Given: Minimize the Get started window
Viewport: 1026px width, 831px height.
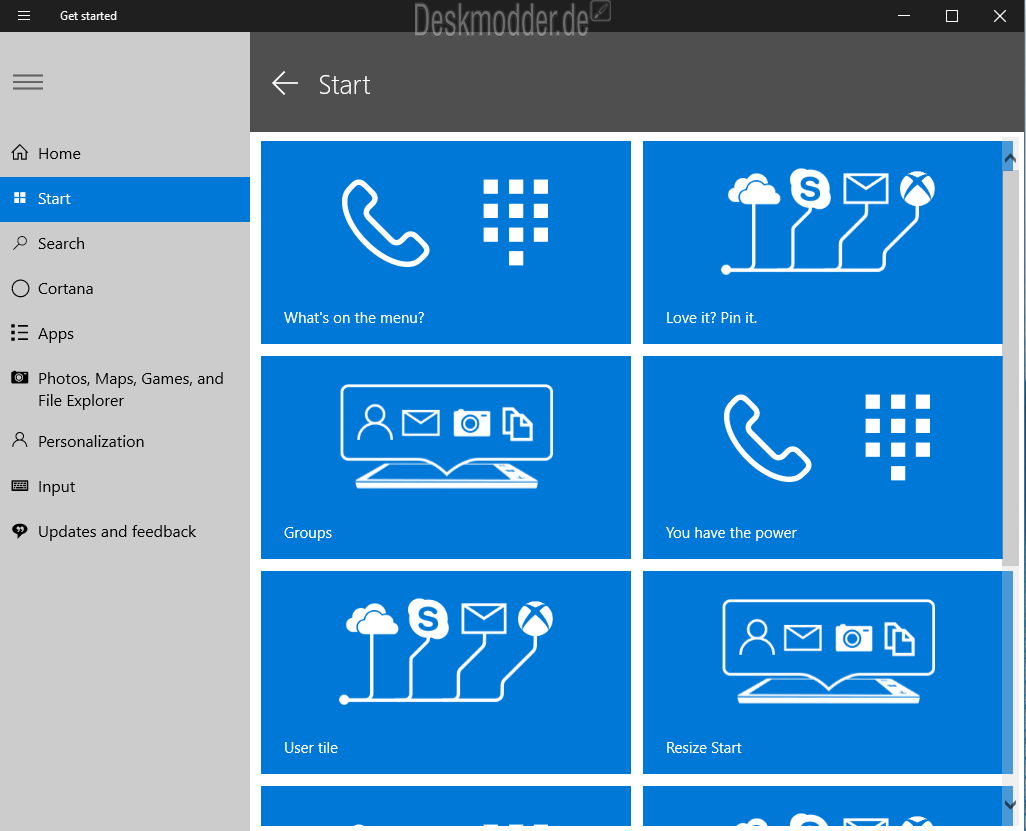Looking at the screenshot, I should [904, 16].
